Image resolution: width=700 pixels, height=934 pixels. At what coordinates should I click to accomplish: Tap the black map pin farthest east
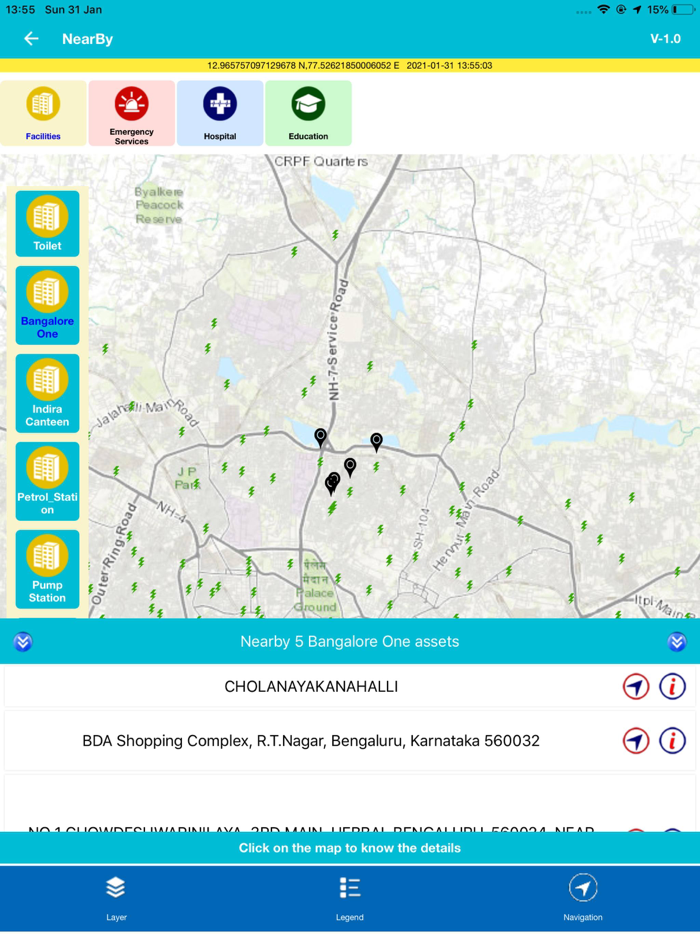376,441
